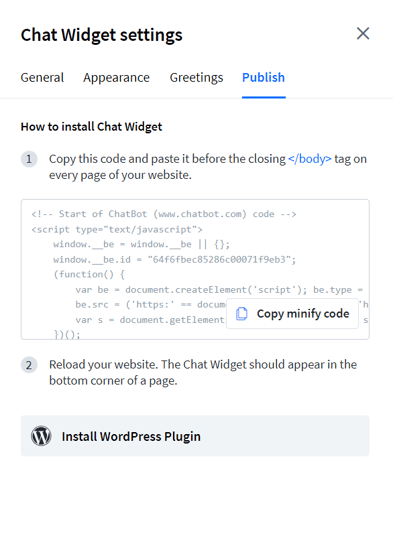Click the step 2 number badge
The width and height of the screenshot is (393, 538).
29,365
